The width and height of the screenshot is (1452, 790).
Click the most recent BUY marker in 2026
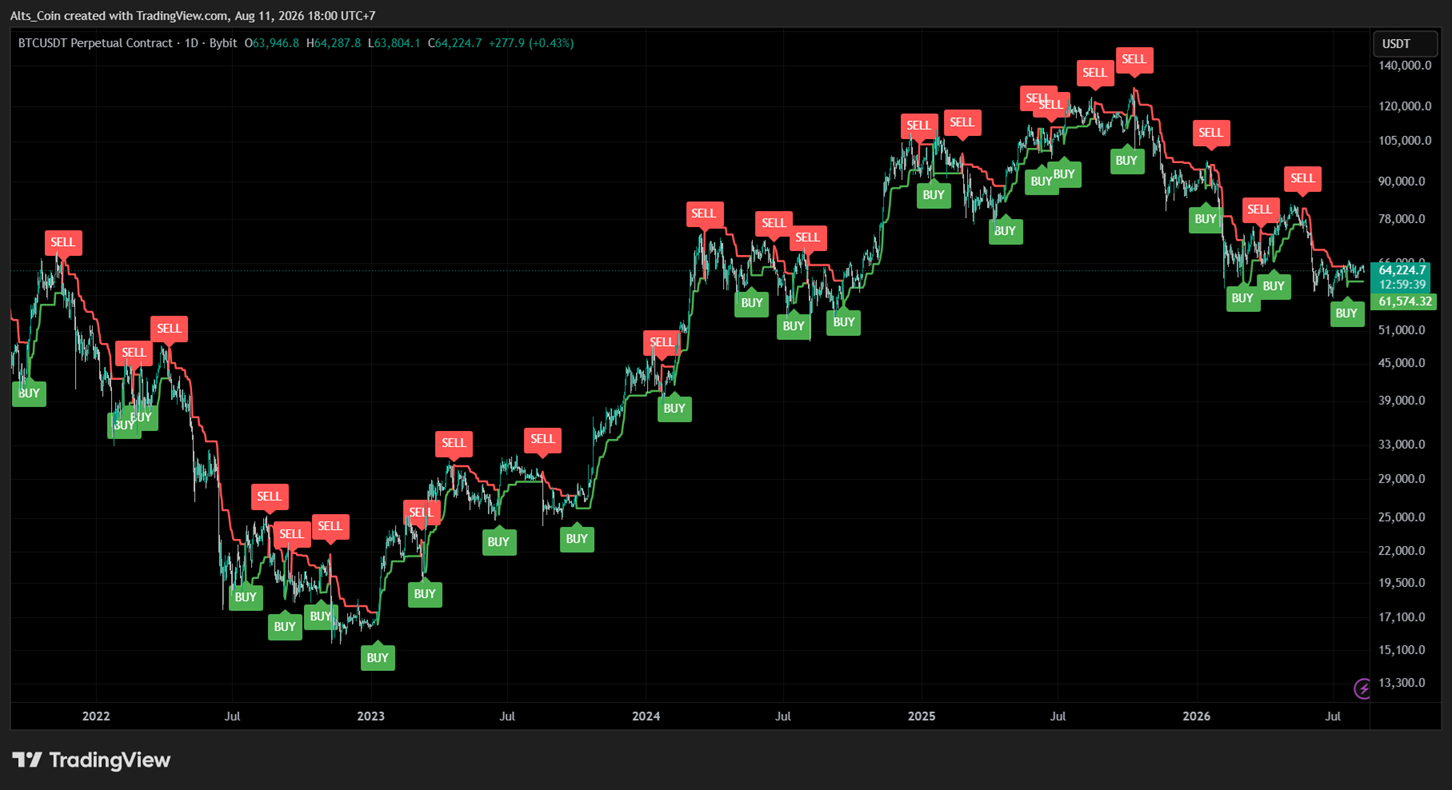1347,313
